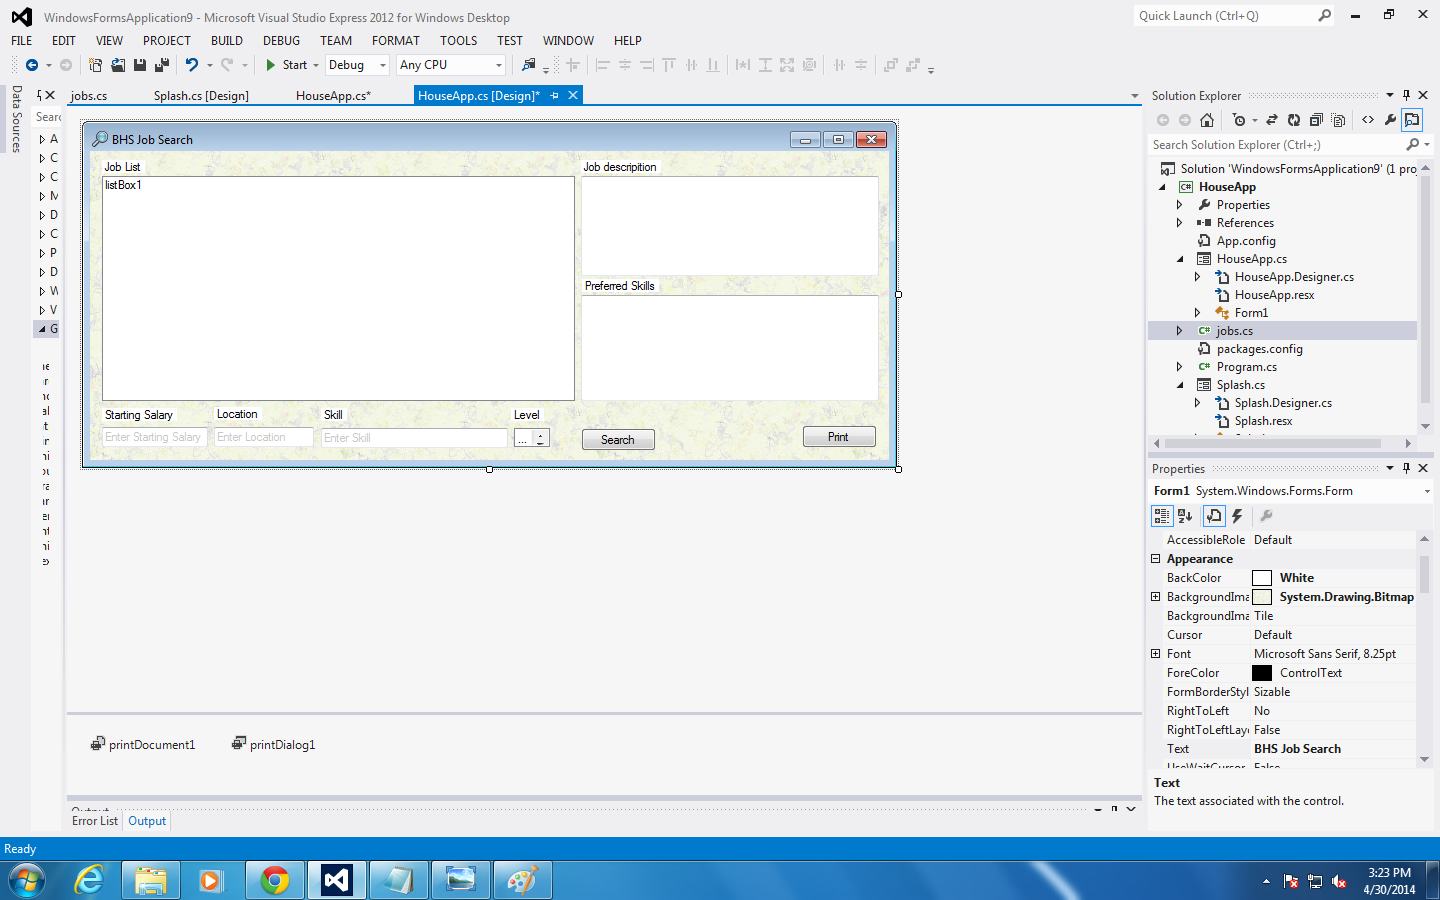Start debugging with the green Start button
1440x900 pixels.
tap(286, 65)
